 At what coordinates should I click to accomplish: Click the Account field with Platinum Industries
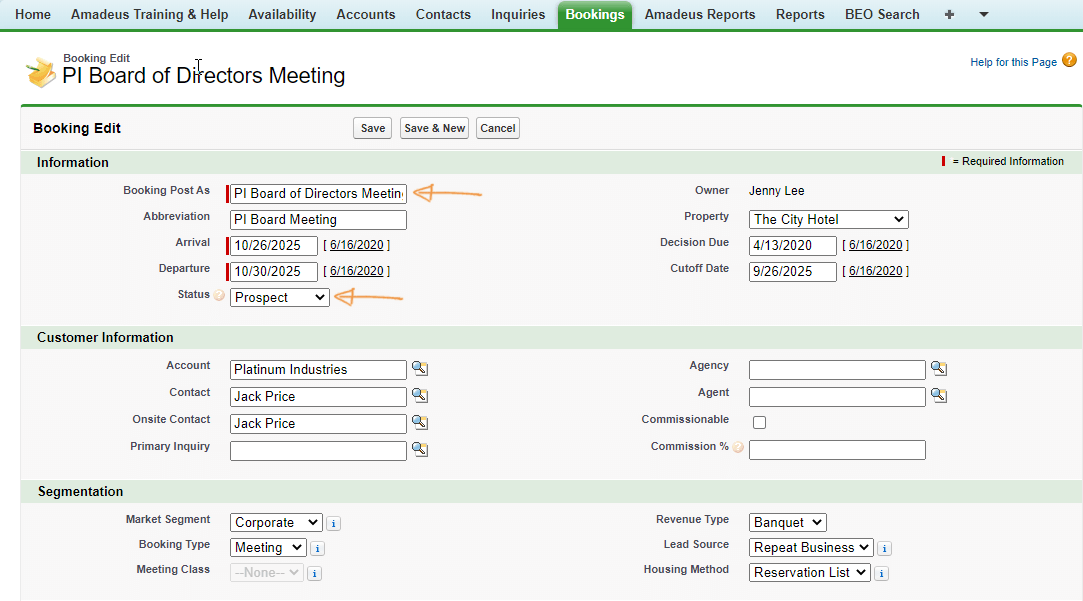click(318, 370)
